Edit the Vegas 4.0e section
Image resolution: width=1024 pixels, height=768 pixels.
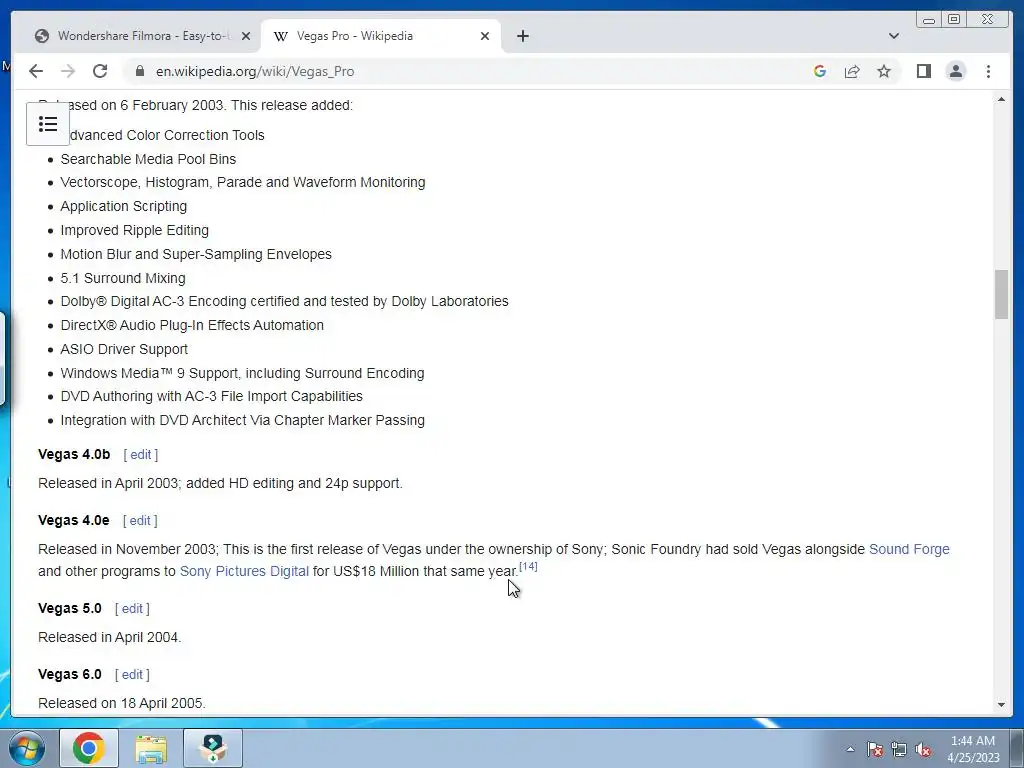click(140, 520)
